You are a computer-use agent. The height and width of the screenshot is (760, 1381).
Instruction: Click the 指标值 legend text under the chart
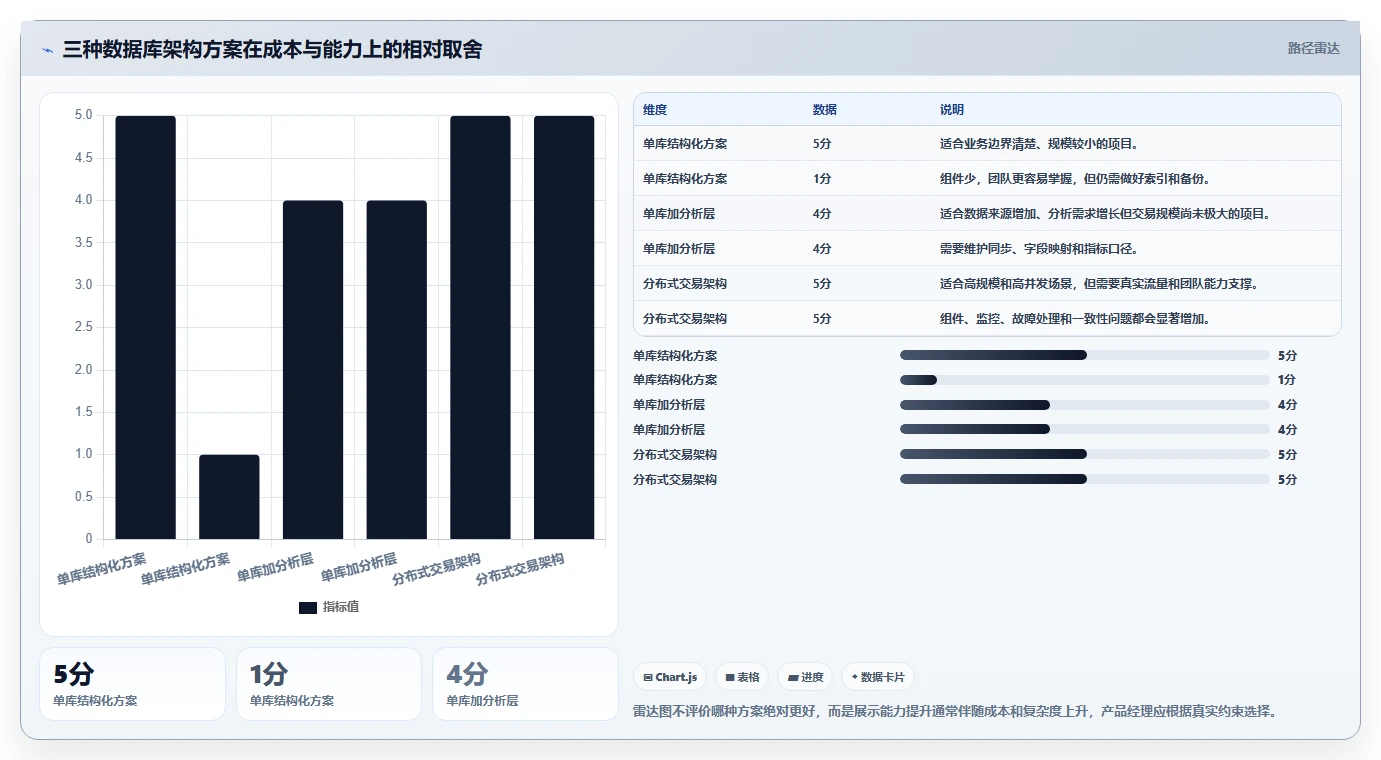341,608
